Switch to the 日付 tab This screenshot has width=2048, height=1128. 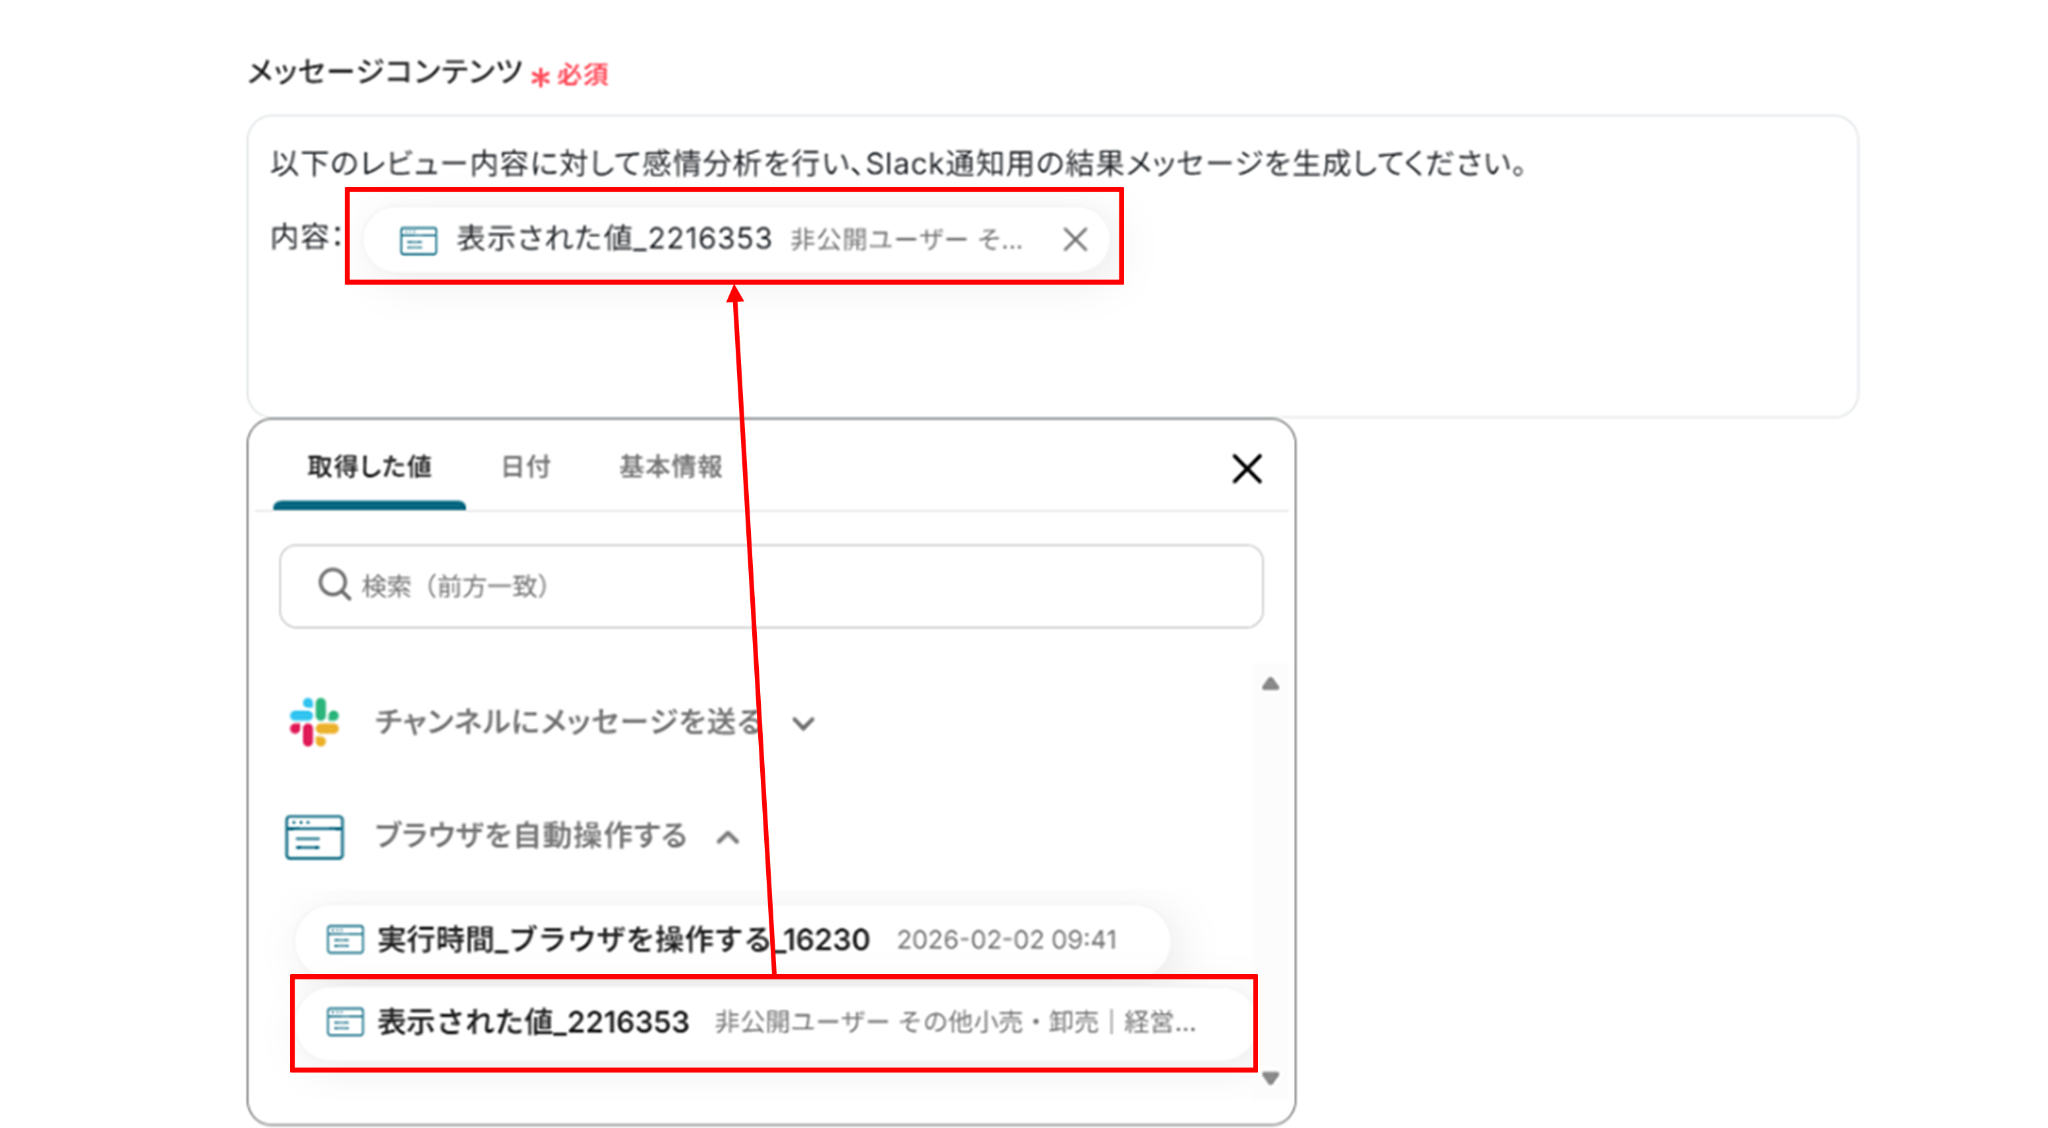pos(525,467)
